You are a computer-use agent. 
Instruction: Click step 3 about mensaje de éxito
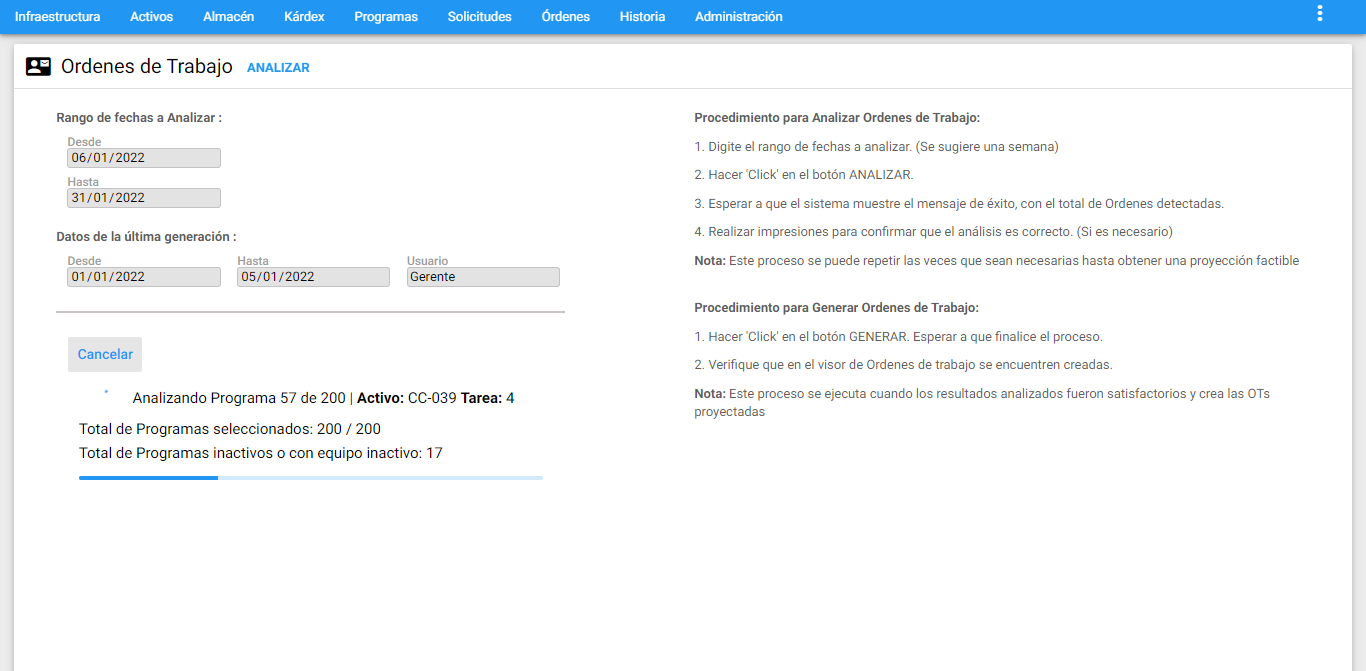[959, 203]
